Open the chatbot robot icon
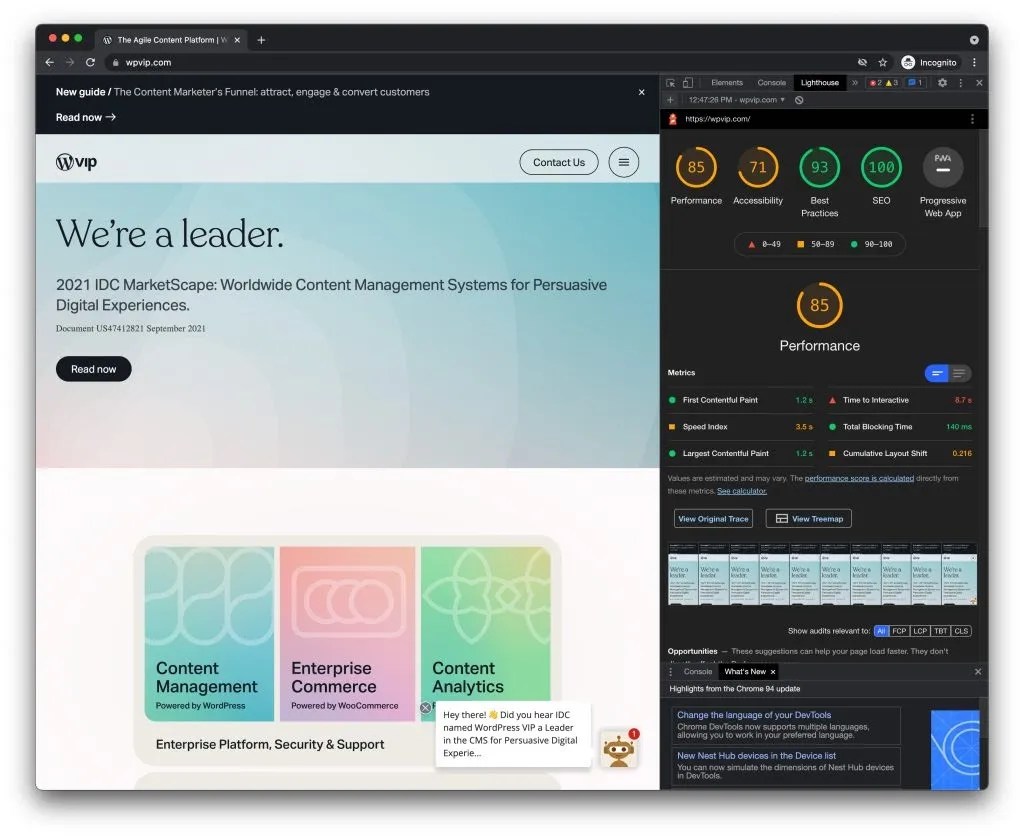The height and width of the screenshot is (837, 1024). pyautogui.click(x=618, y=750)
